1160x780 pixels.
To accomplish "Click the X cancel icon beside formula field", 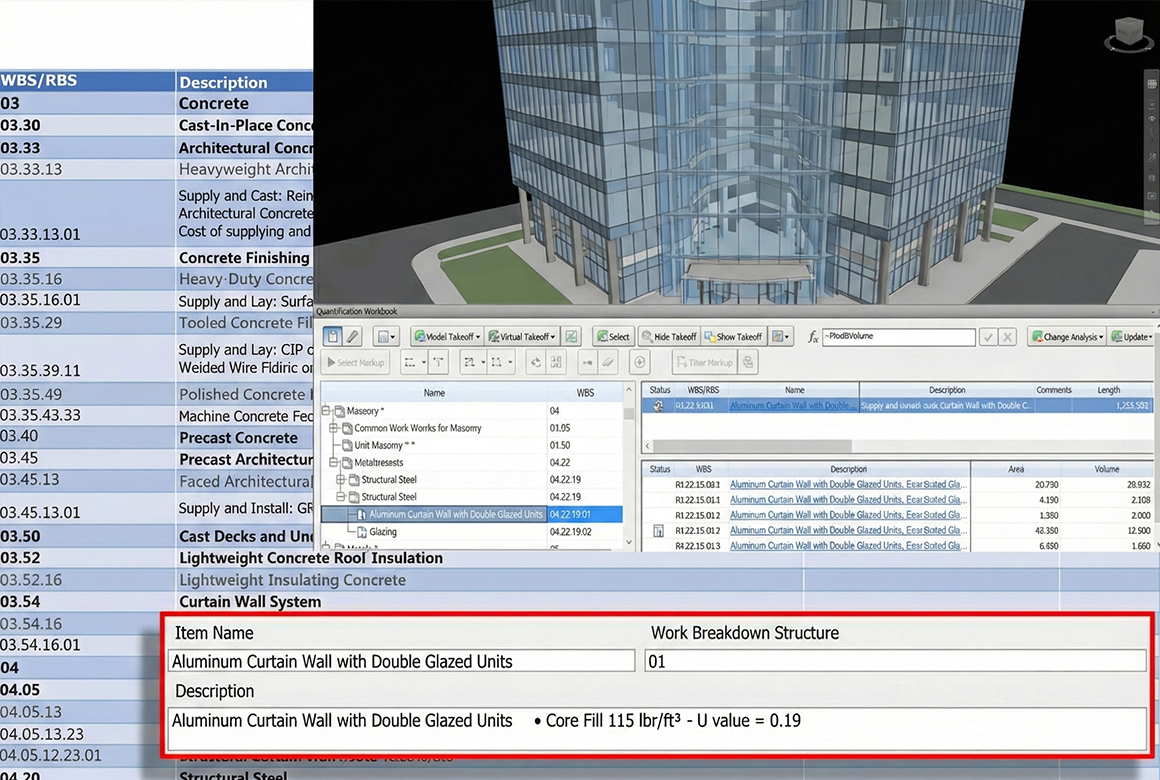I will tap(1008, 338).
